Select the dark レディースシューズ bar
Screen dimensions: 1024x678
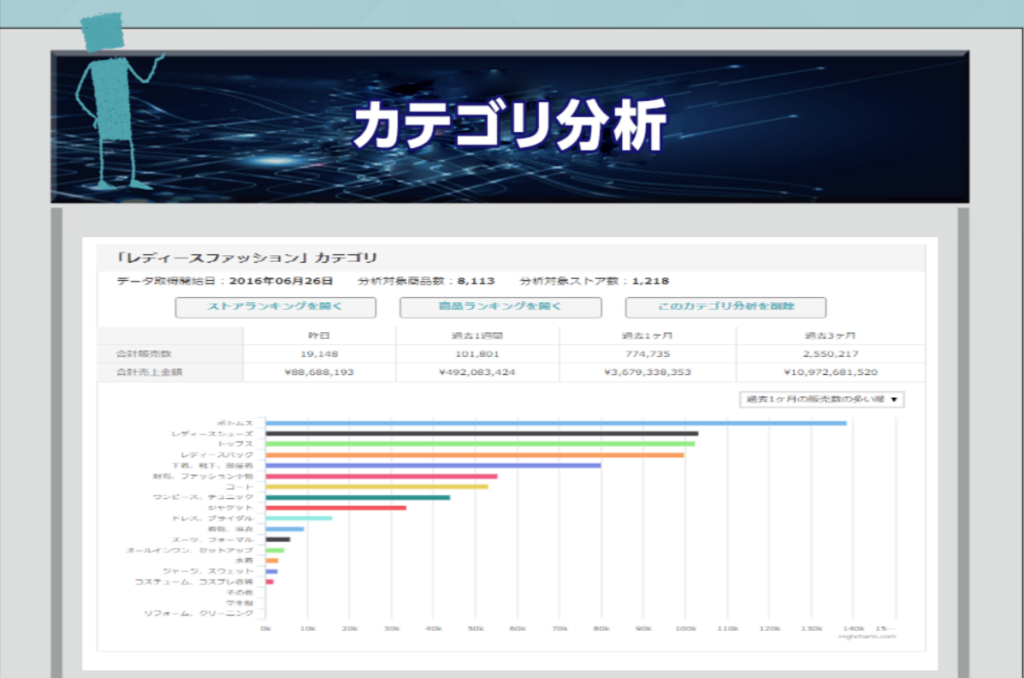coord(481,434)
